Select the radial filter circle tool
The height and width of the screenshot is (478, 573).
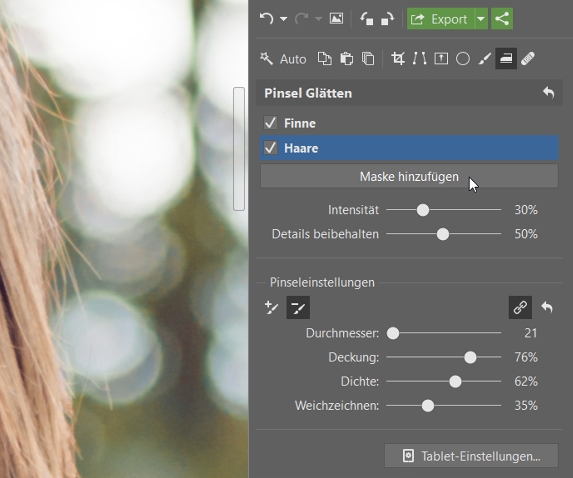[463, 58]
